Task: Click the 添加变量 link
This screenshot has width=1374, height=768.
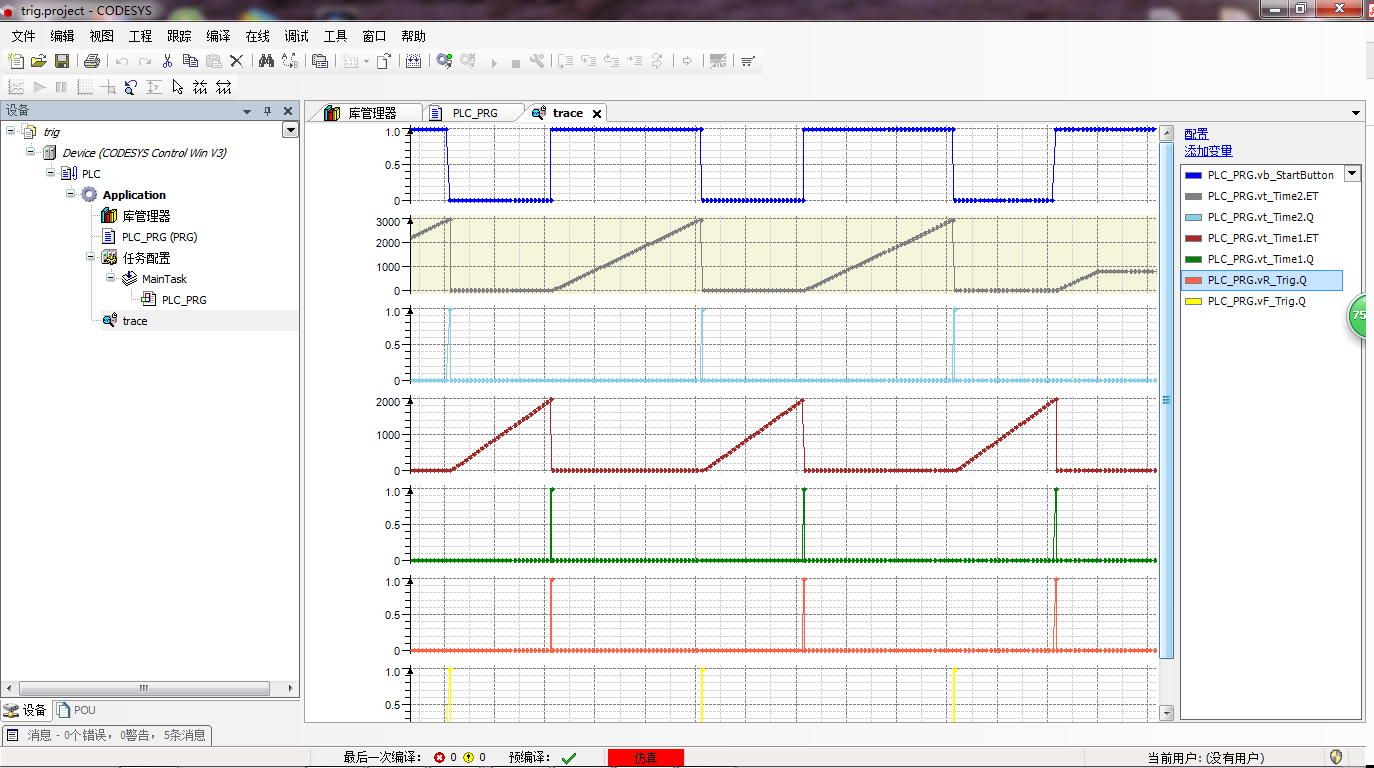Action: tap(1208, 151)
